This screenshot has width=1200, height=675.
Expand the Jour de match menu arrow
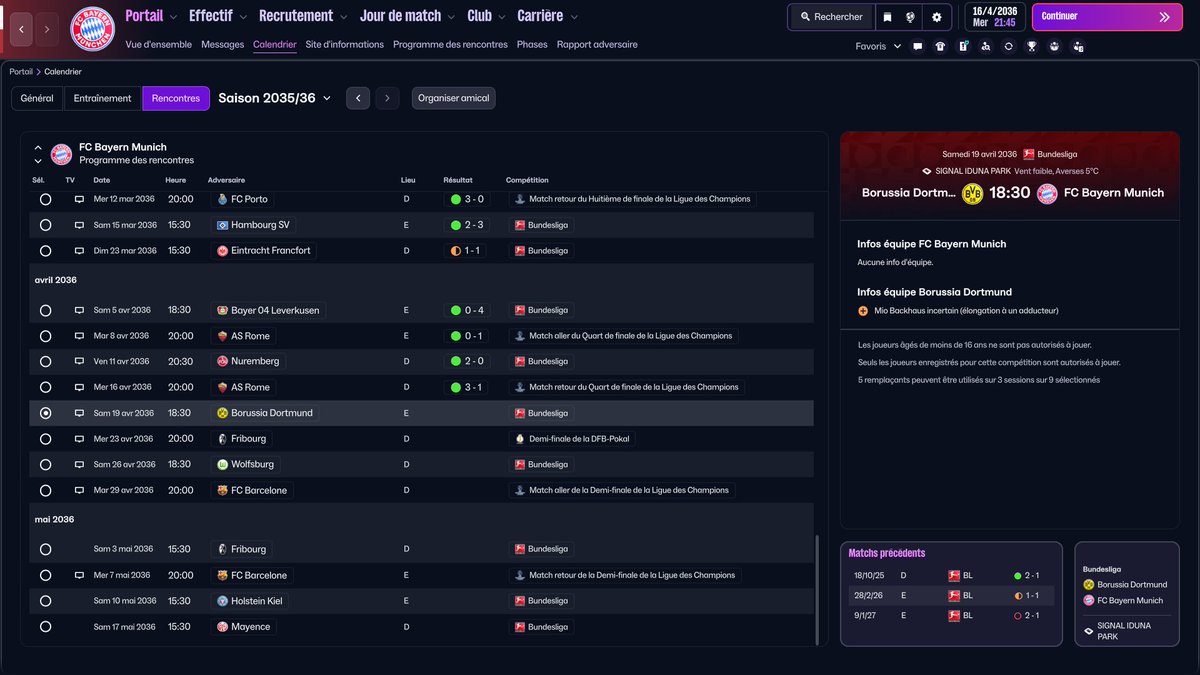pos(452,17)
